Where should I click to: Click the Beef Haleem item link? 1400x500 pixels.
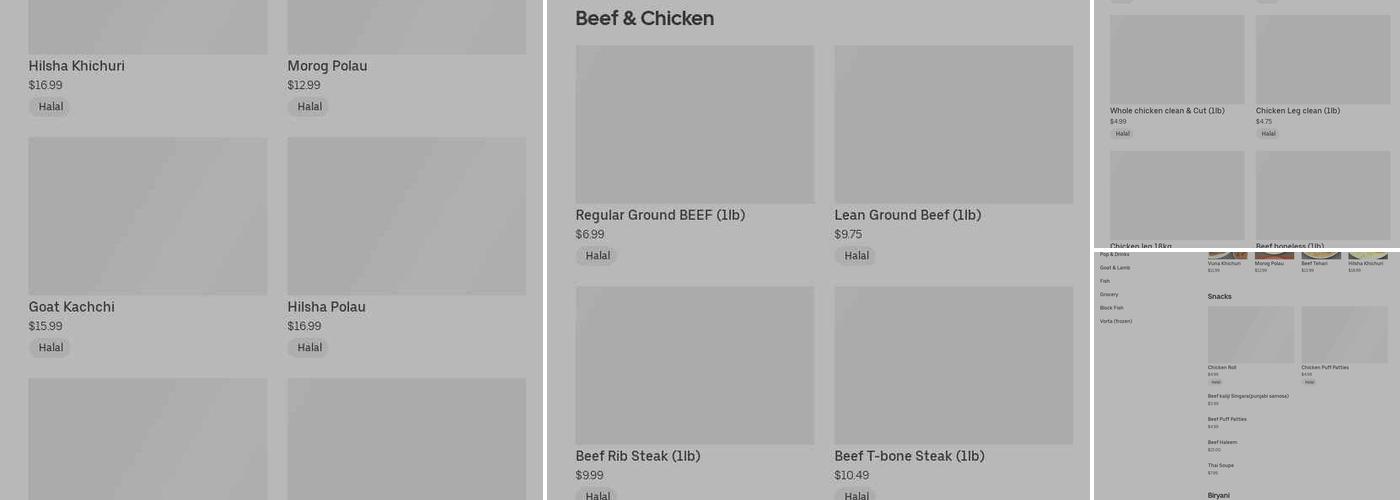point(1222,442)
